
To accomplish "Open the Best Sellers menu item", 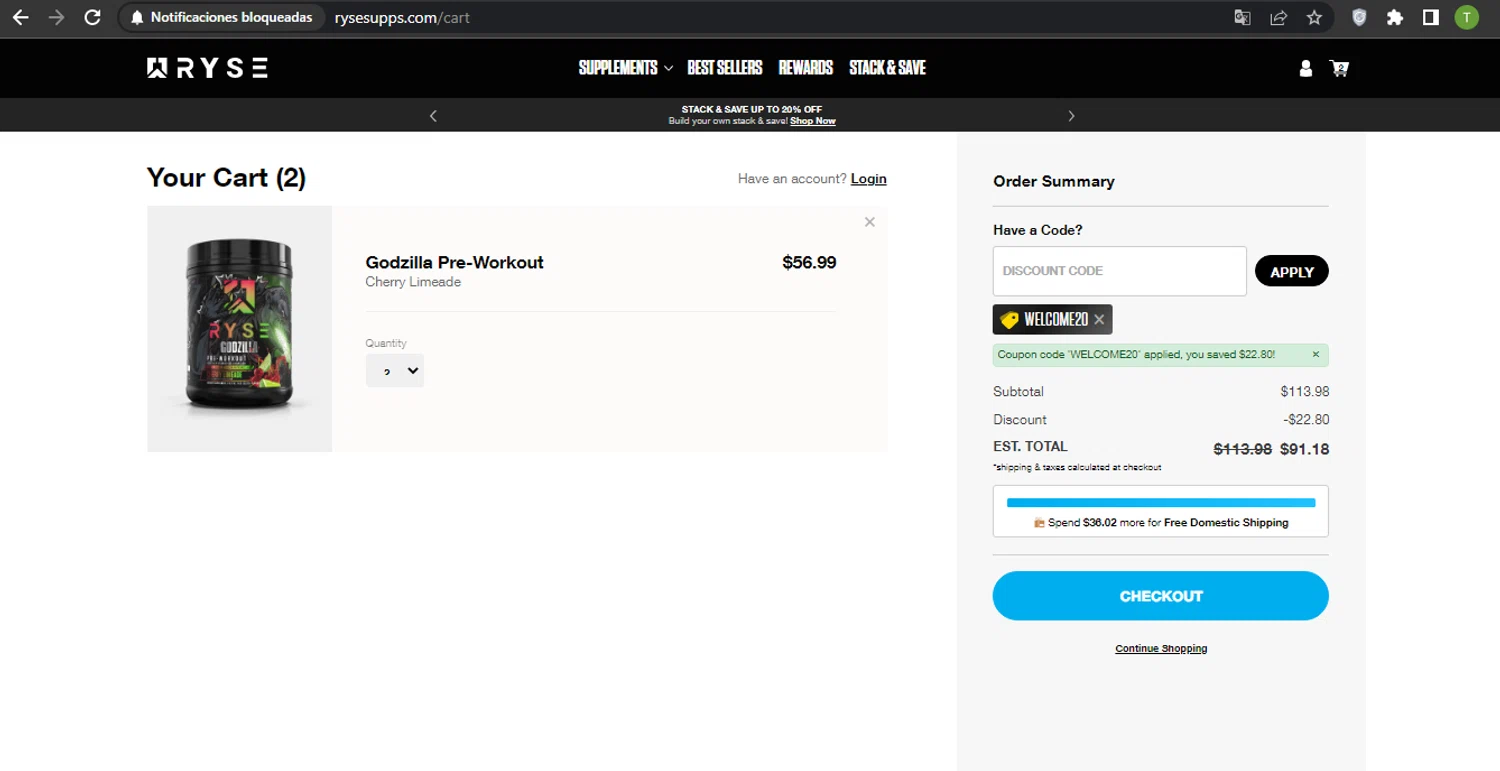I will coord(725,68).
